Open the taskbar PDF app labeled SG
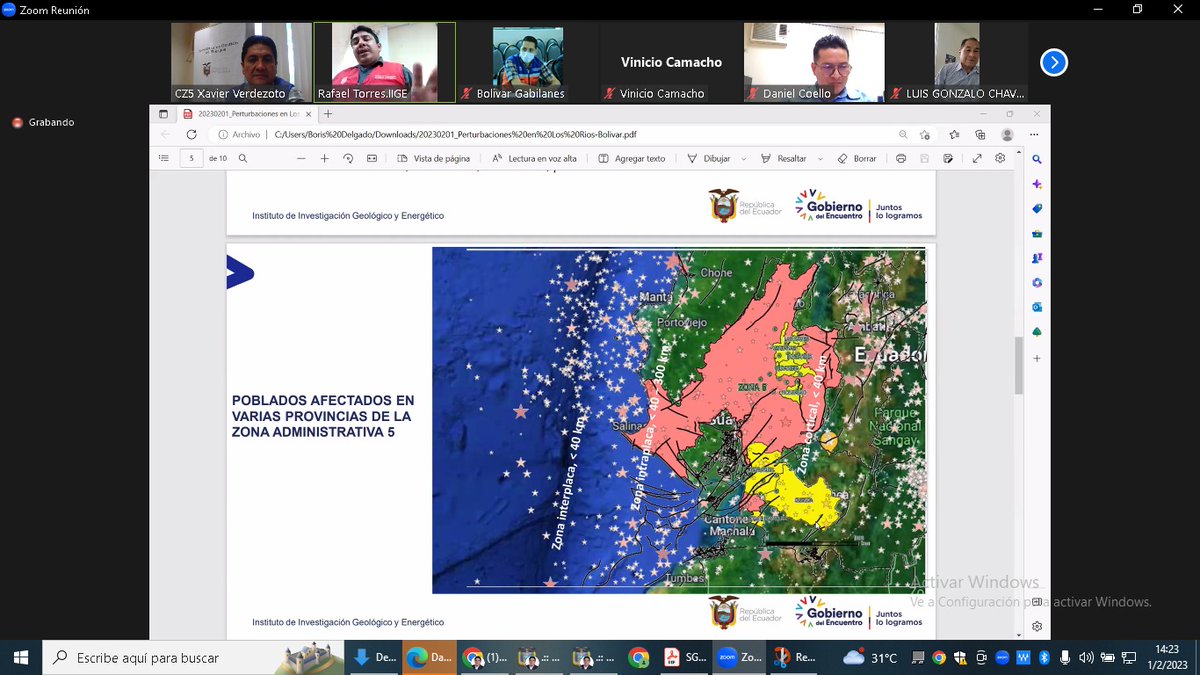 pos(684,657)
